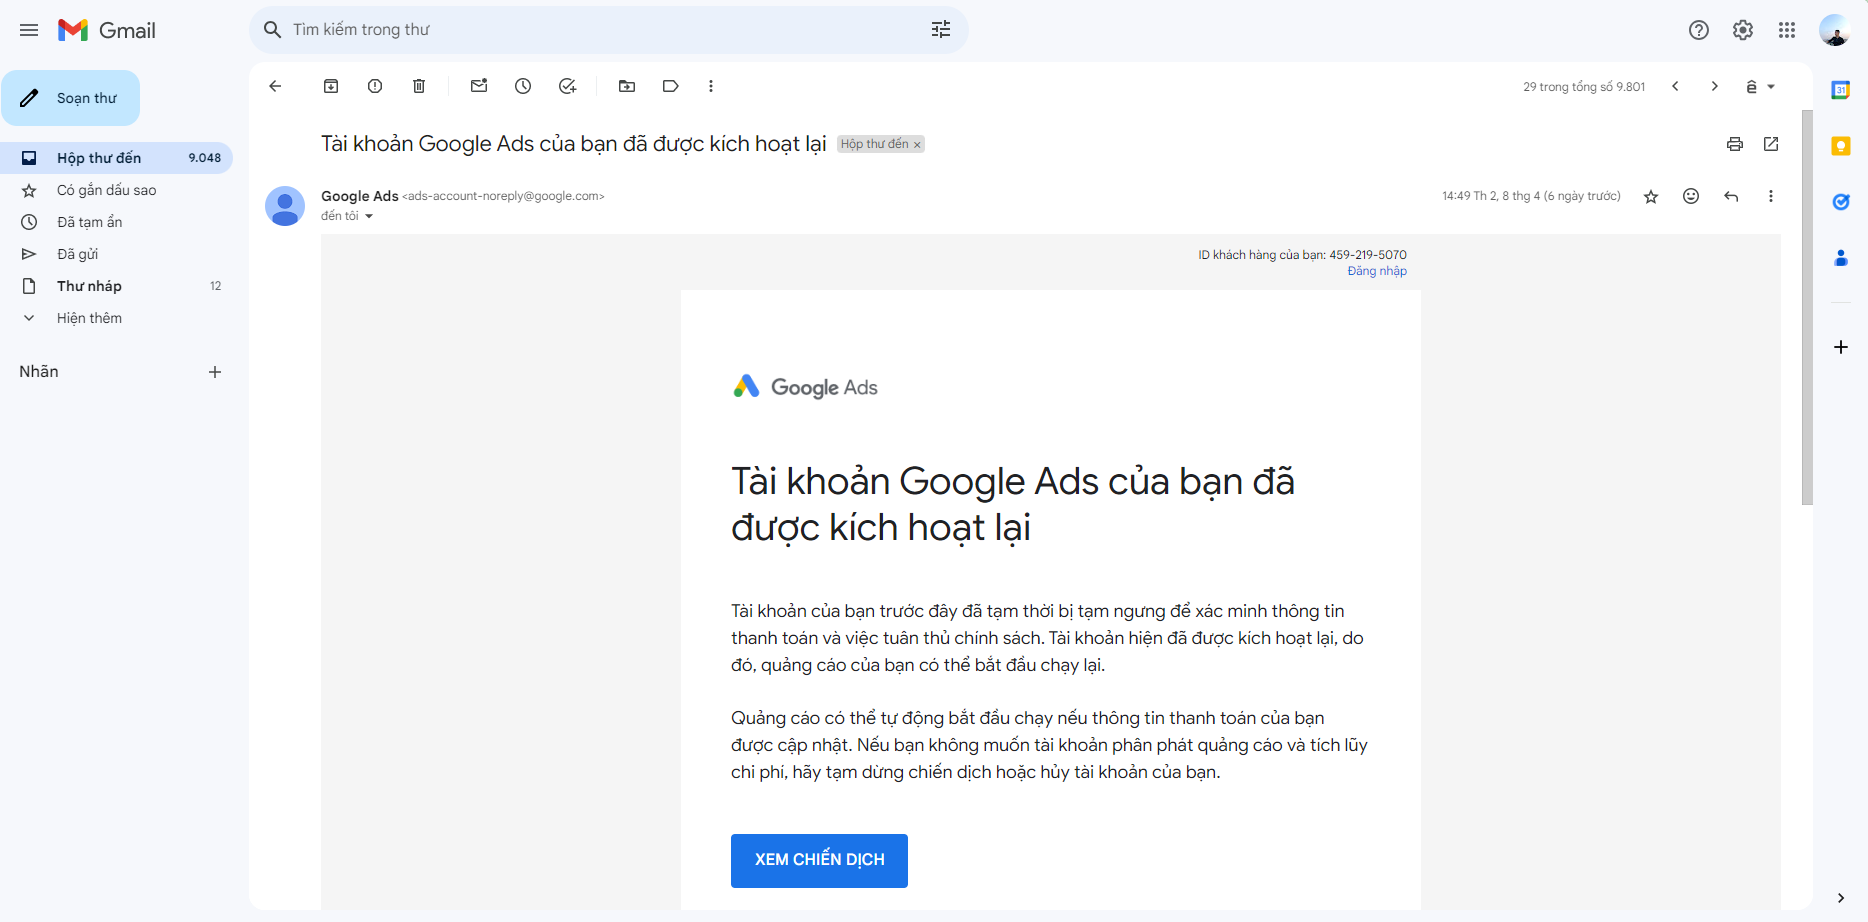
Task: Open Google apps grid
Action: click(1787, 30)
